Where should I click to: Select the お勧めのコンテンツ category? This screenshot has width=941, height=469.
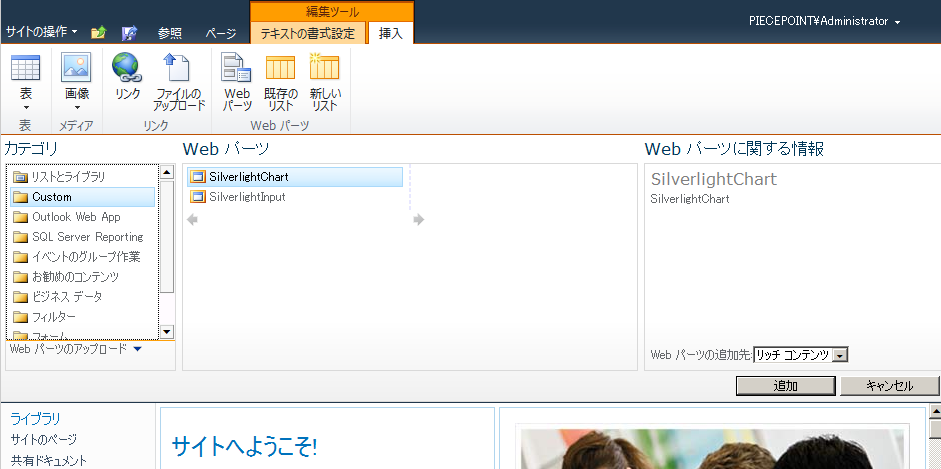click(83, 277)
